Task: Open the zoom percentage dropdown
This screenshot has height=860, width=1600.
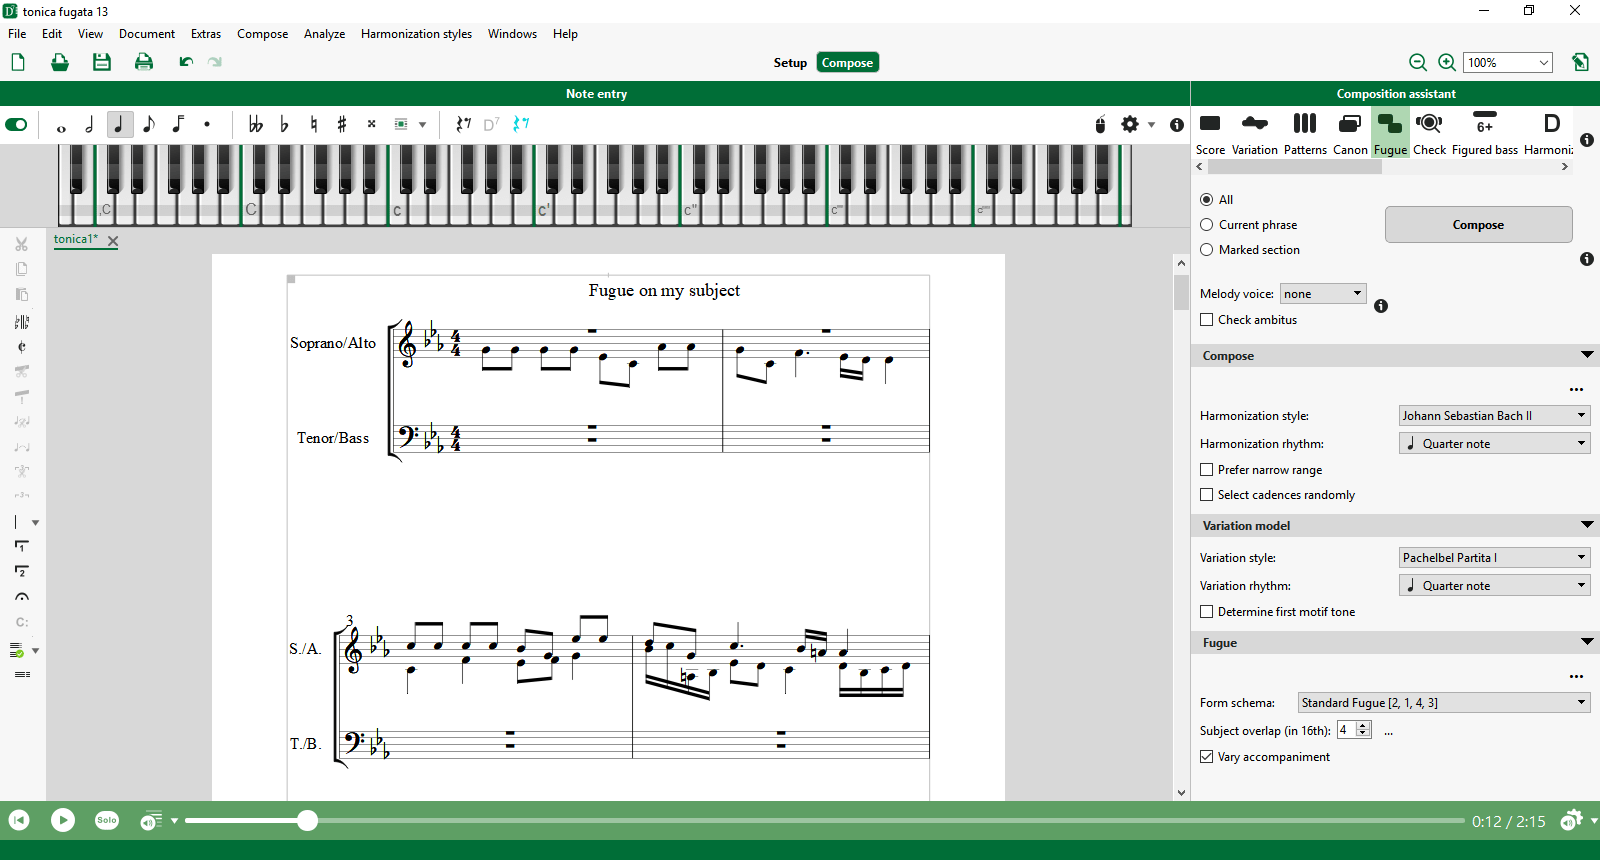Action: pyautogui.click(x=1508, y=63)
